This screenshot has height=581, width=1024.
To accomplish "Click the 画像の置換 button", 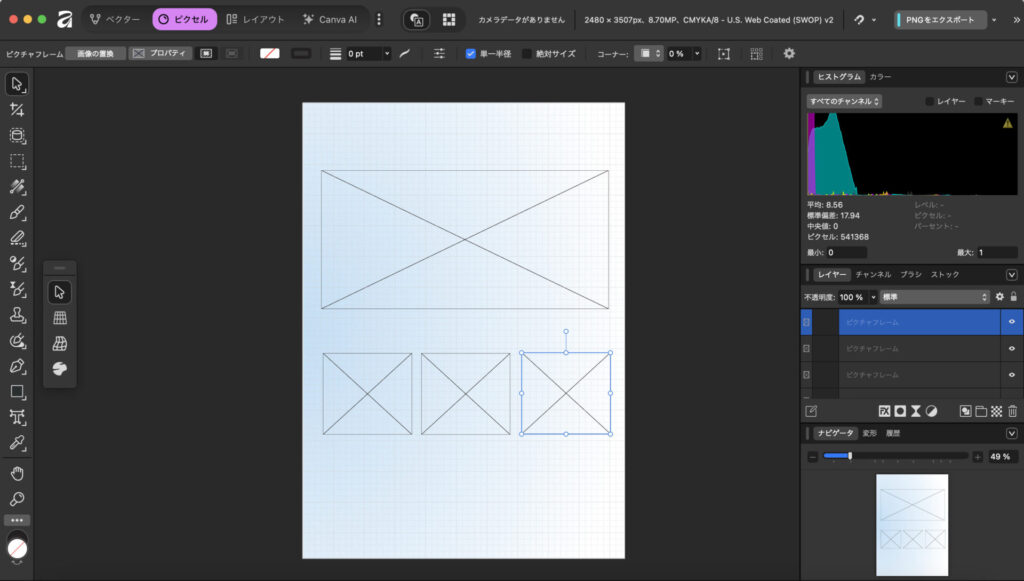I will click(96, 54).
